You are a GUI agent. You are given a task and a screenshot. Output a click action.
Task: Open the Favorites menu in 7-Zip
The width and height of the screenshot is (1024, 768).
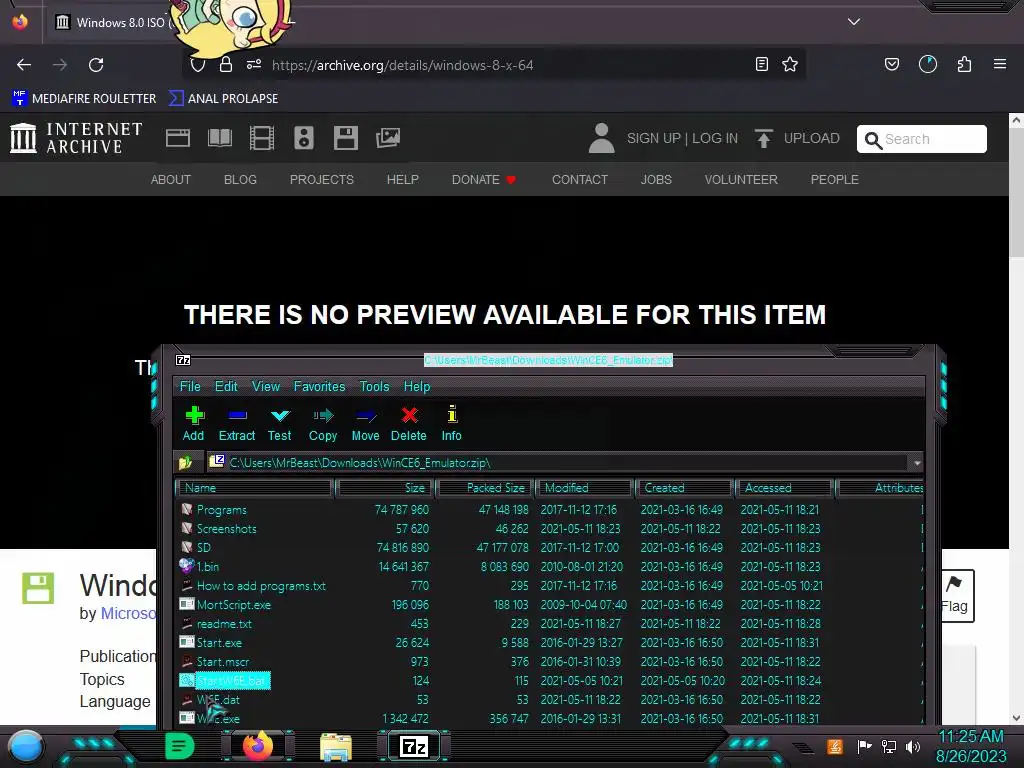tap(319, 386)
